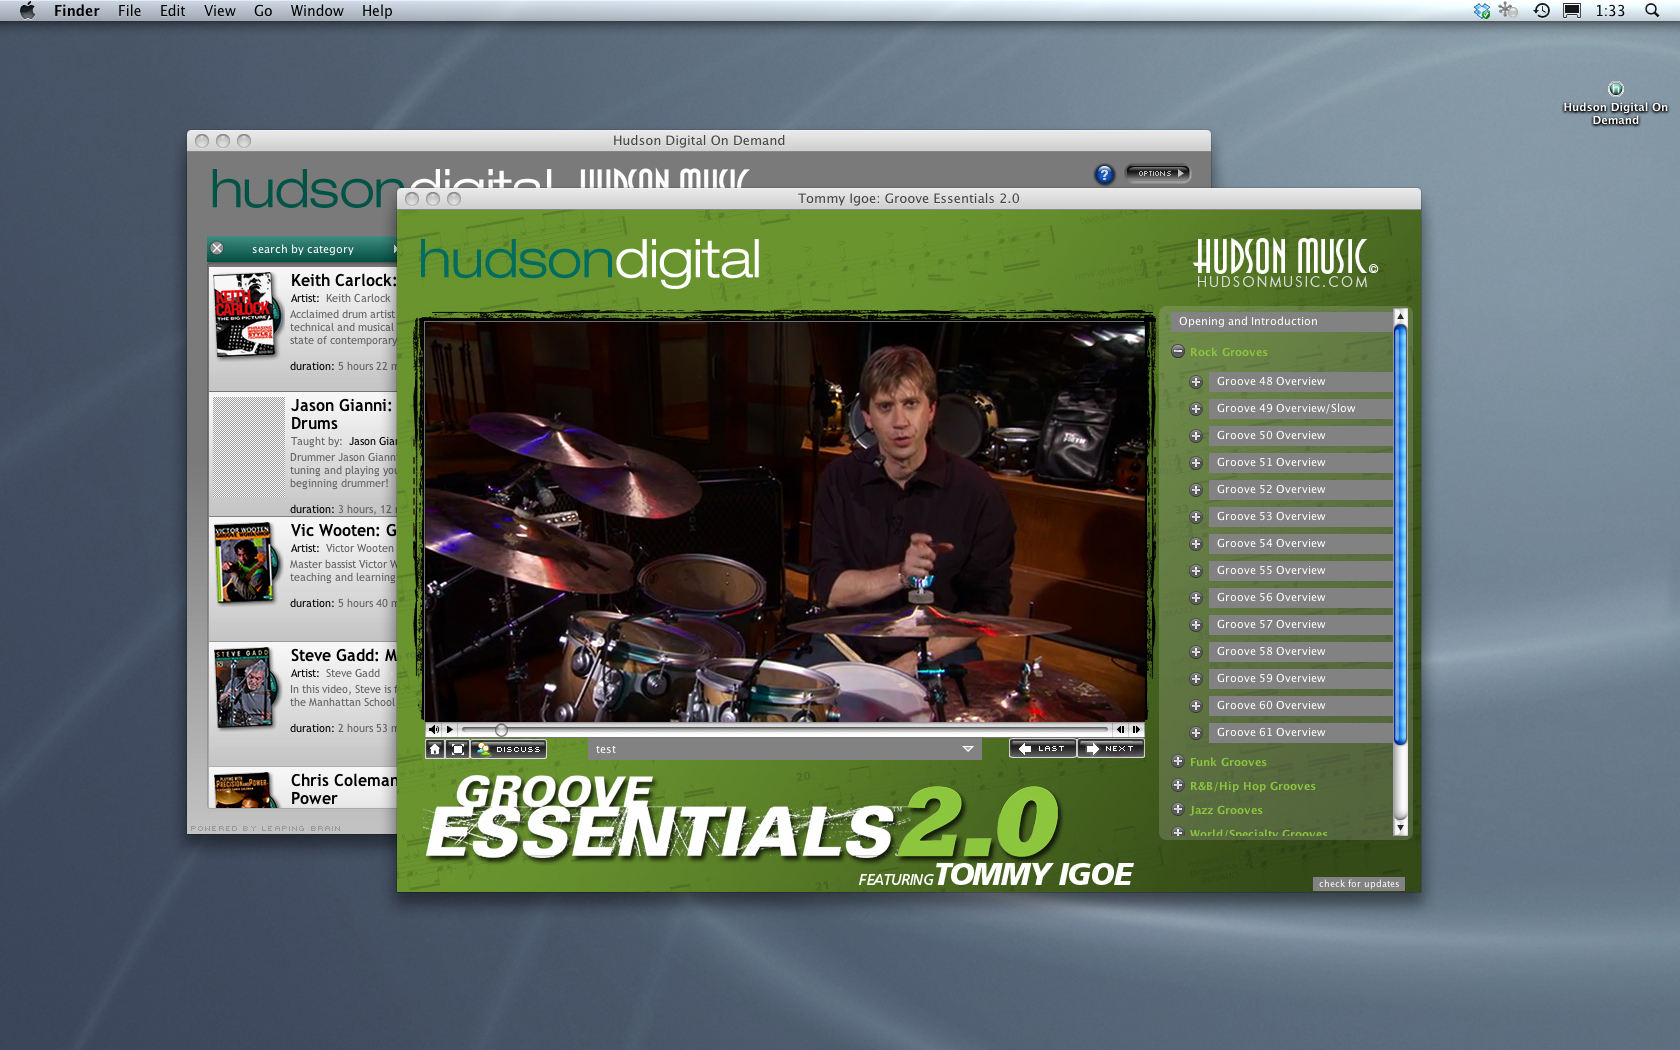Viewport: 1680px width, 1050px height.
Task: Click the plus beside Groove 56 Overview
Action: coord(1195,598)
